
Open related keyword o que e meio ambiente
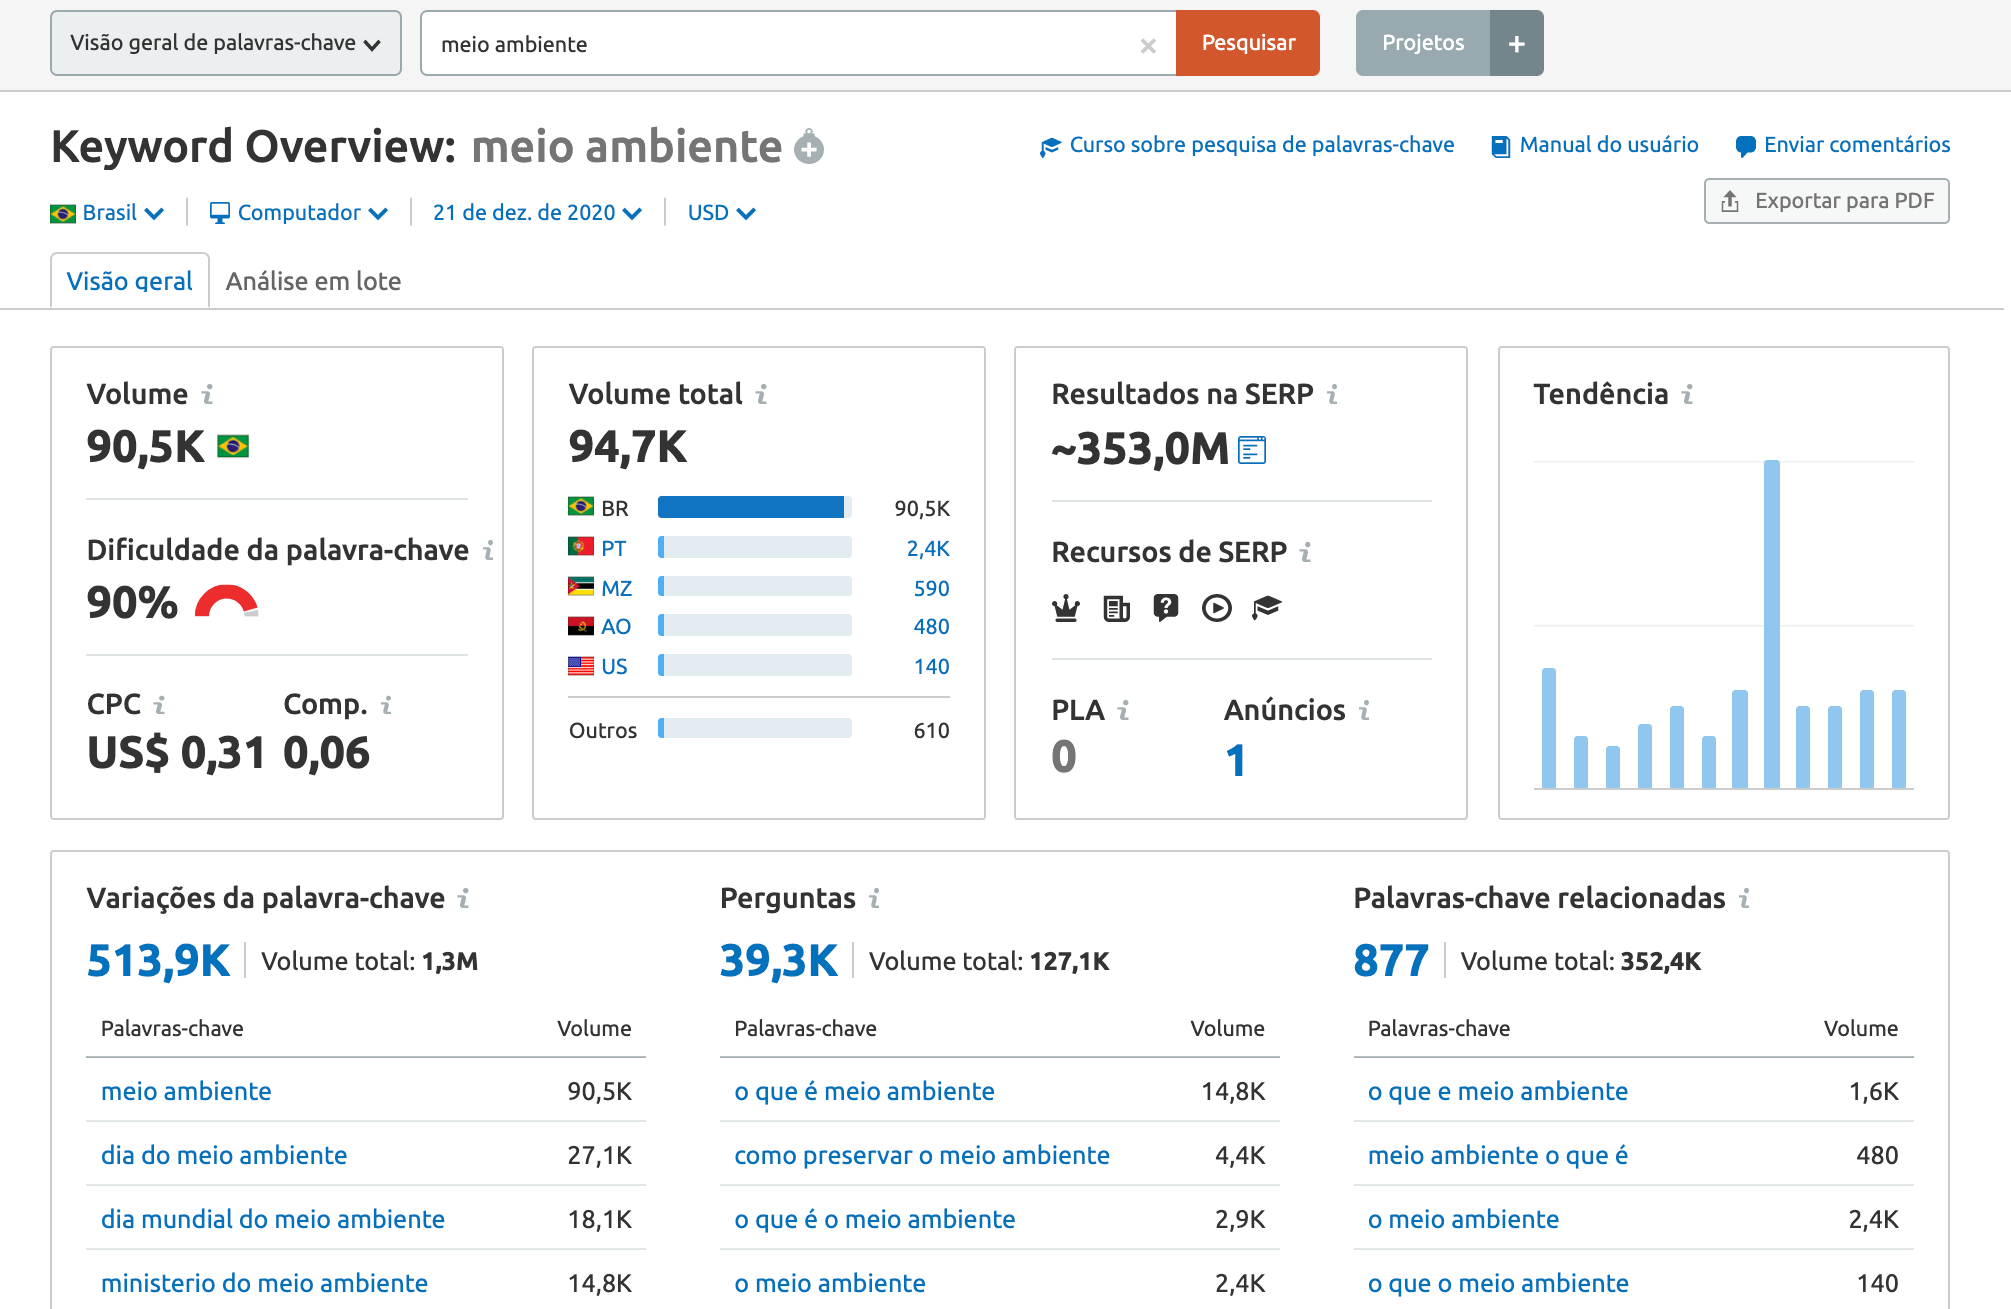pos(1498,1091)
